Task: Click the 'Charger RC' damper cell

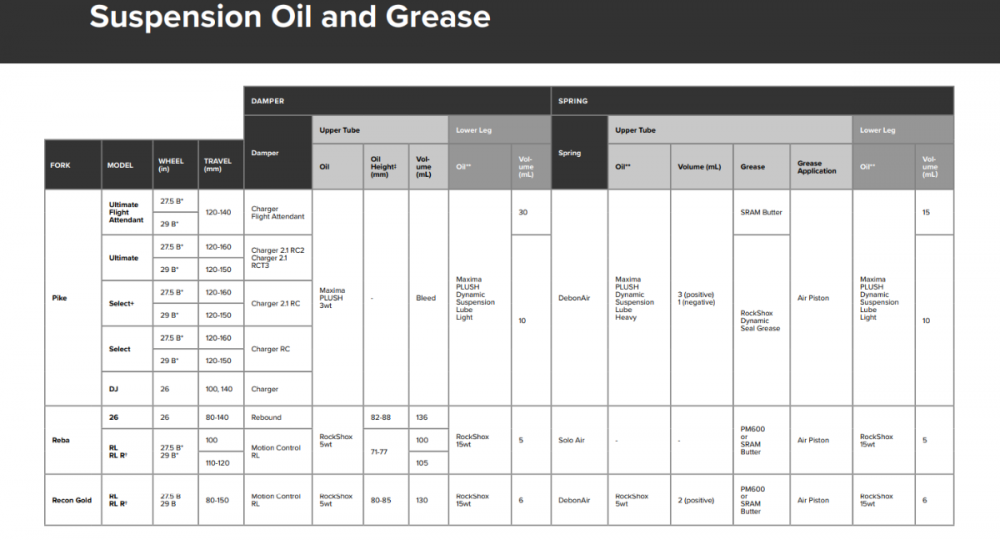Action: [277, 349]
